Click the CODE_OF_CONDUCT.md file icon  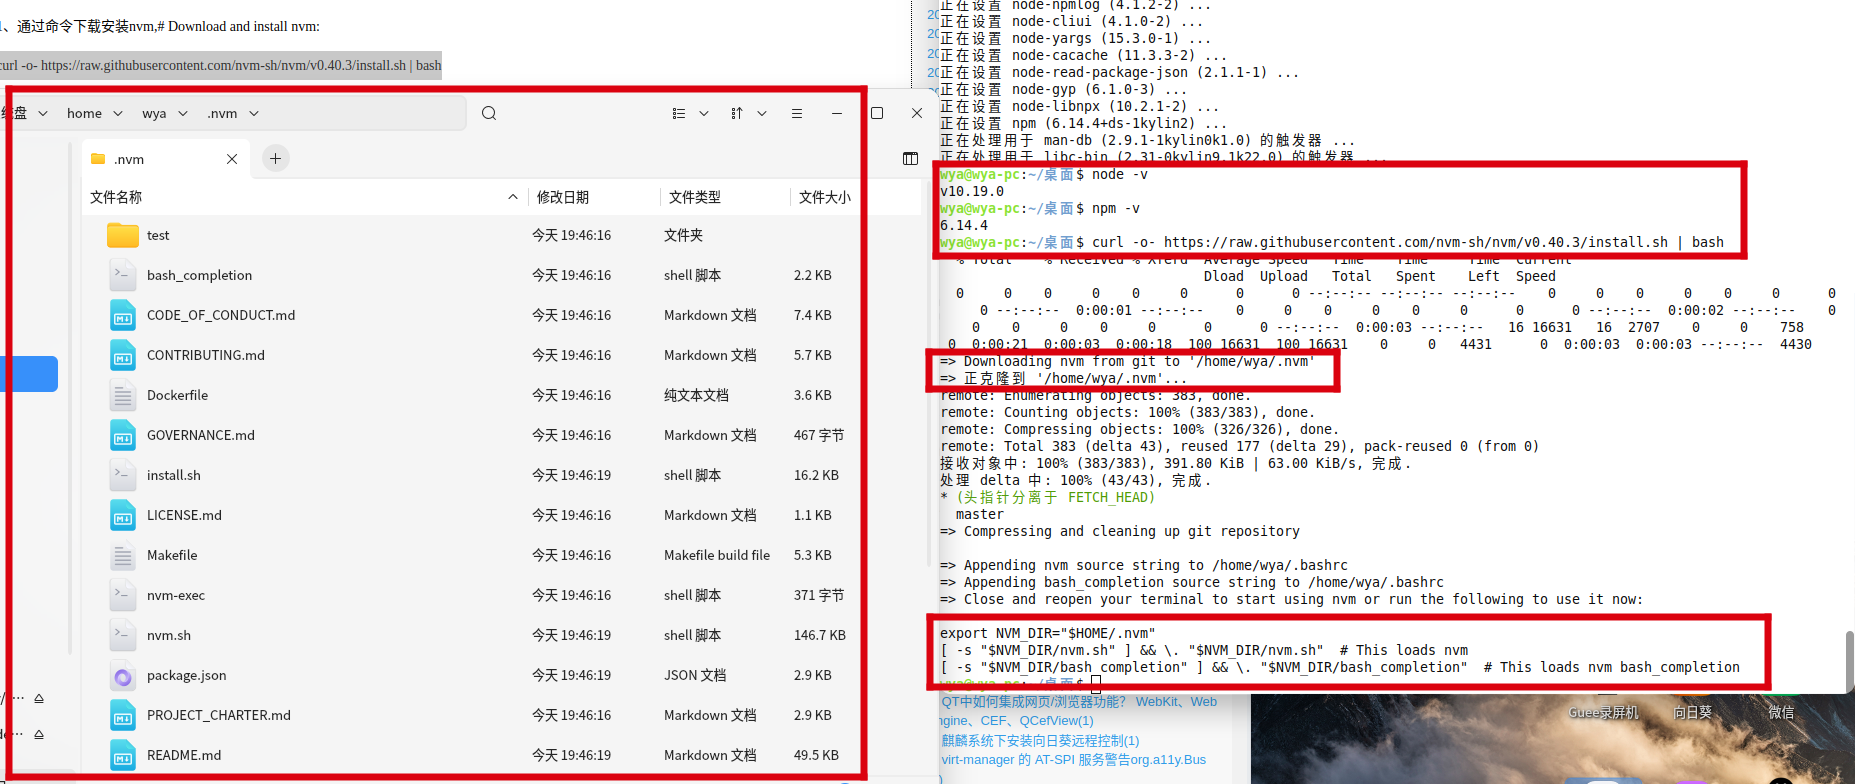click(123, 315)
